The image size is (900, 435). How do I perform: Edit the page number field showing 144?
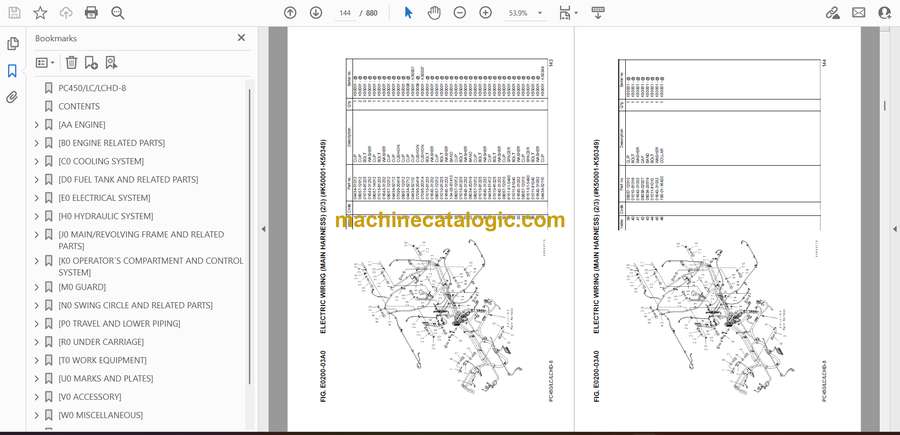coord(345,13)
